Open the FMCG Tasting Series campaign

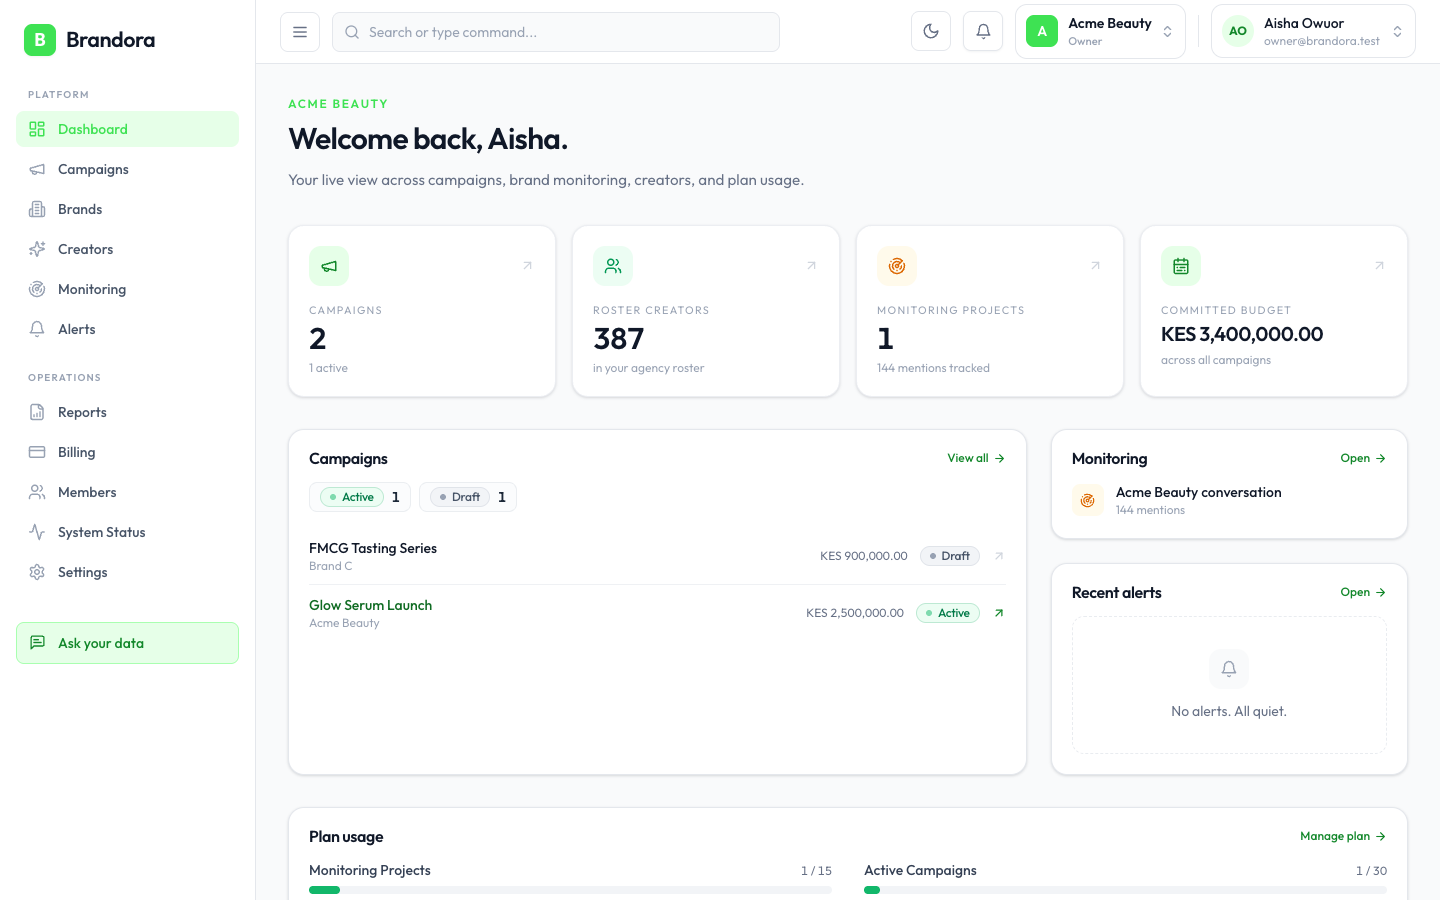tap(657, 556)
